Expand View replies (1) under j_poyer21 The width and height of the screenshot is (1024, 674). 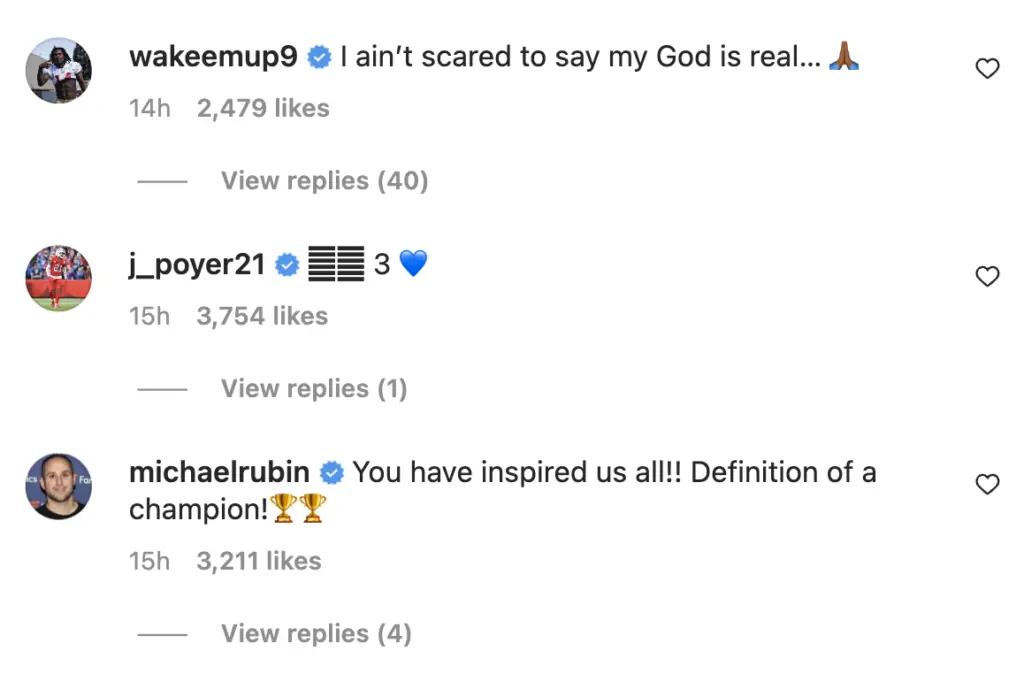313,388
